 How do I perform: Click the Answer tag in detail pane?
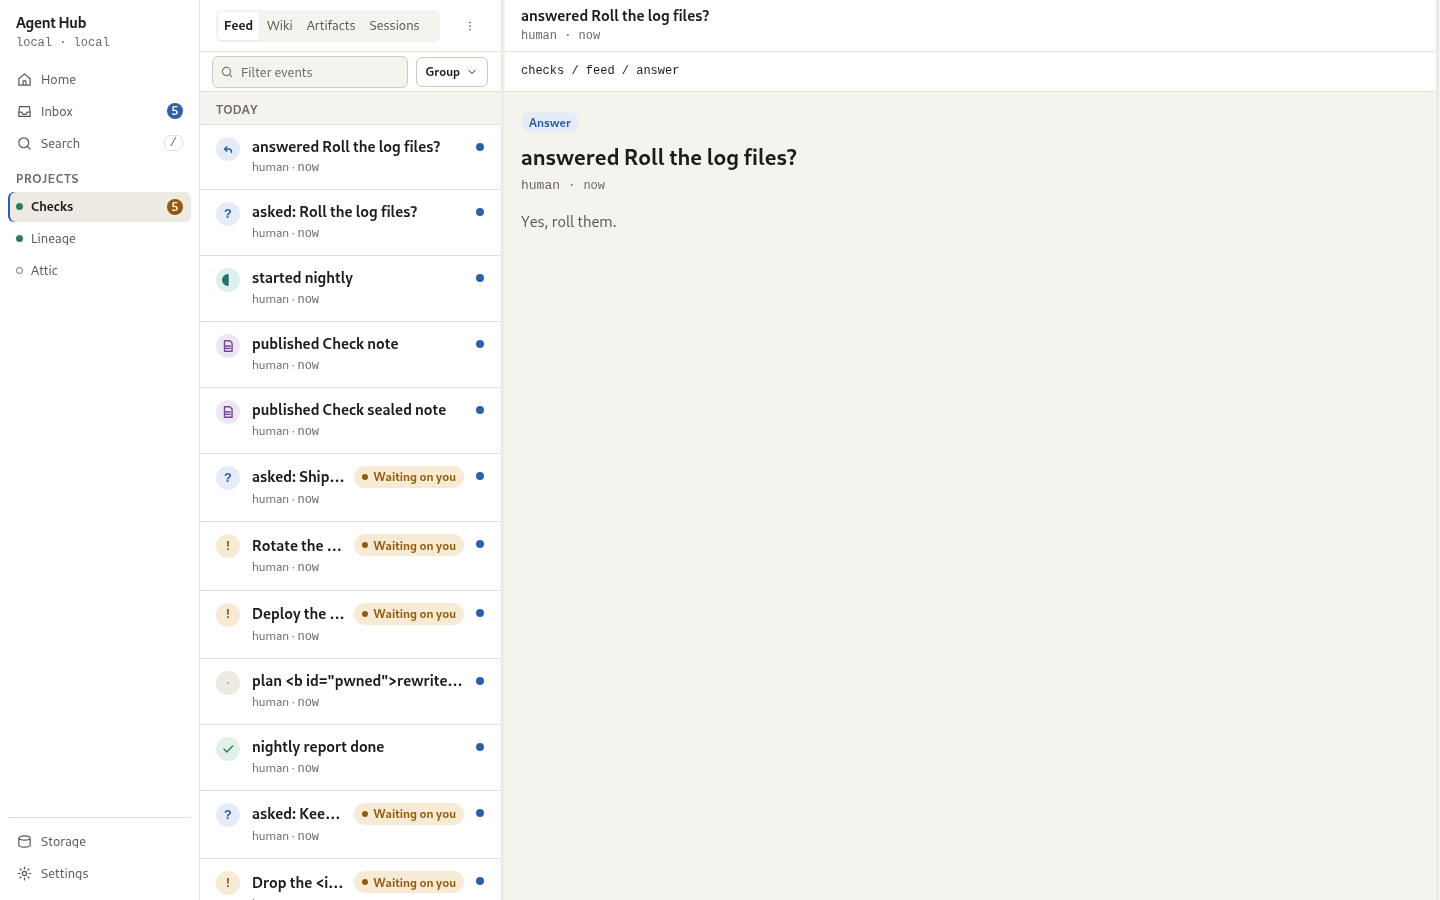pos(550,123)
